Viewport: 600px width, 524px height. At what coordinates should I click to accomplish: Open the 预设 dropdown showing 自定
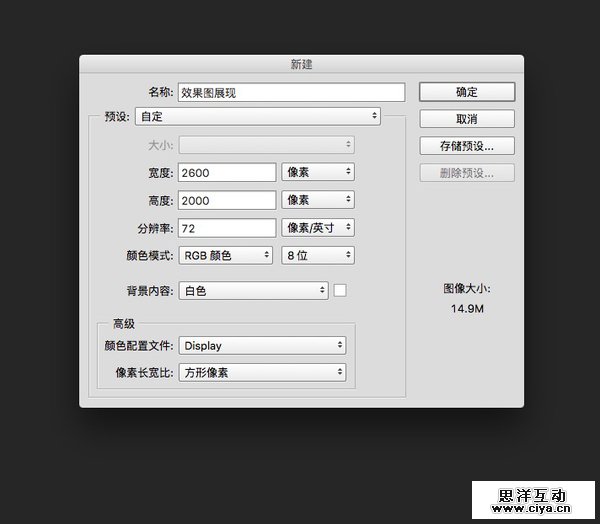coord(258,117)
